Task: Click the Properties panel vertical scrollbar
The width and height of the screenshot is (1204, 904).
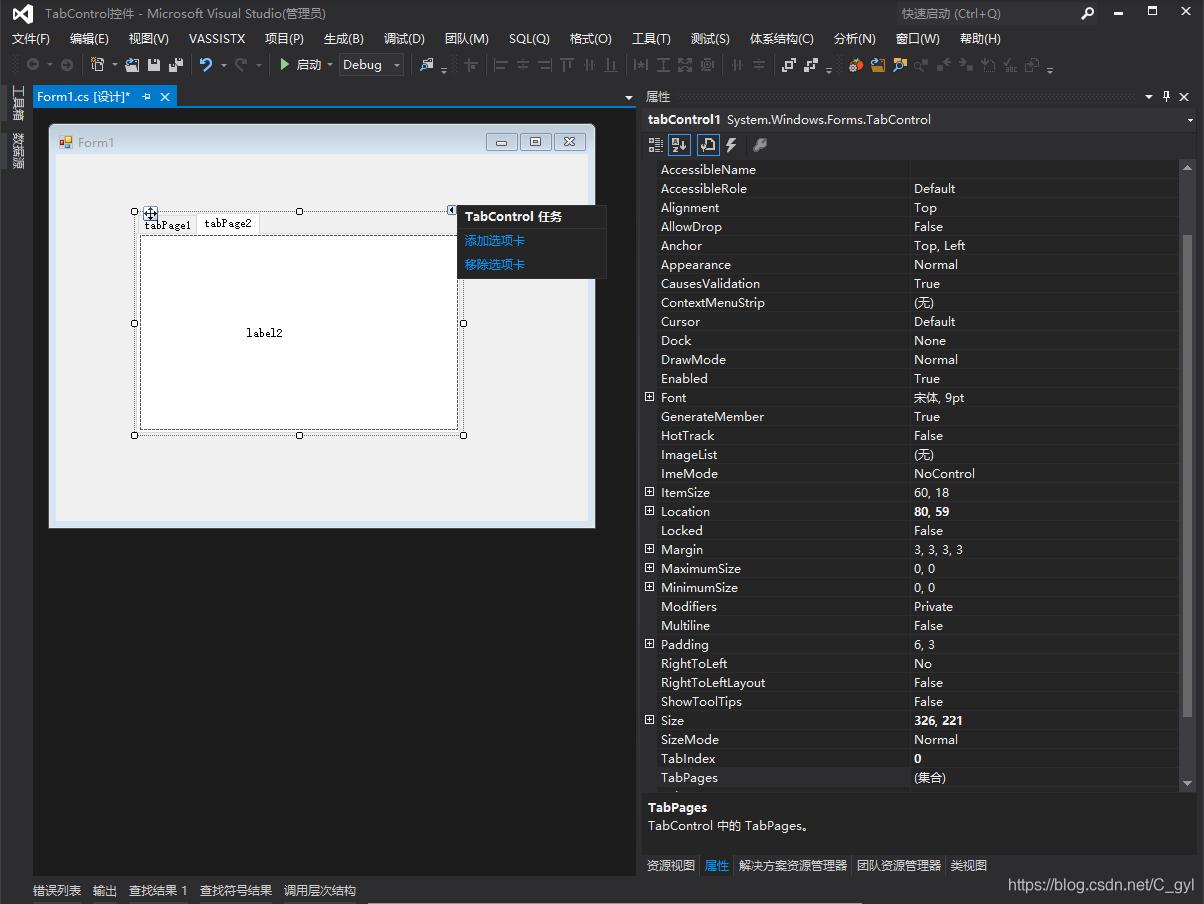Action: coord(1187,475)
